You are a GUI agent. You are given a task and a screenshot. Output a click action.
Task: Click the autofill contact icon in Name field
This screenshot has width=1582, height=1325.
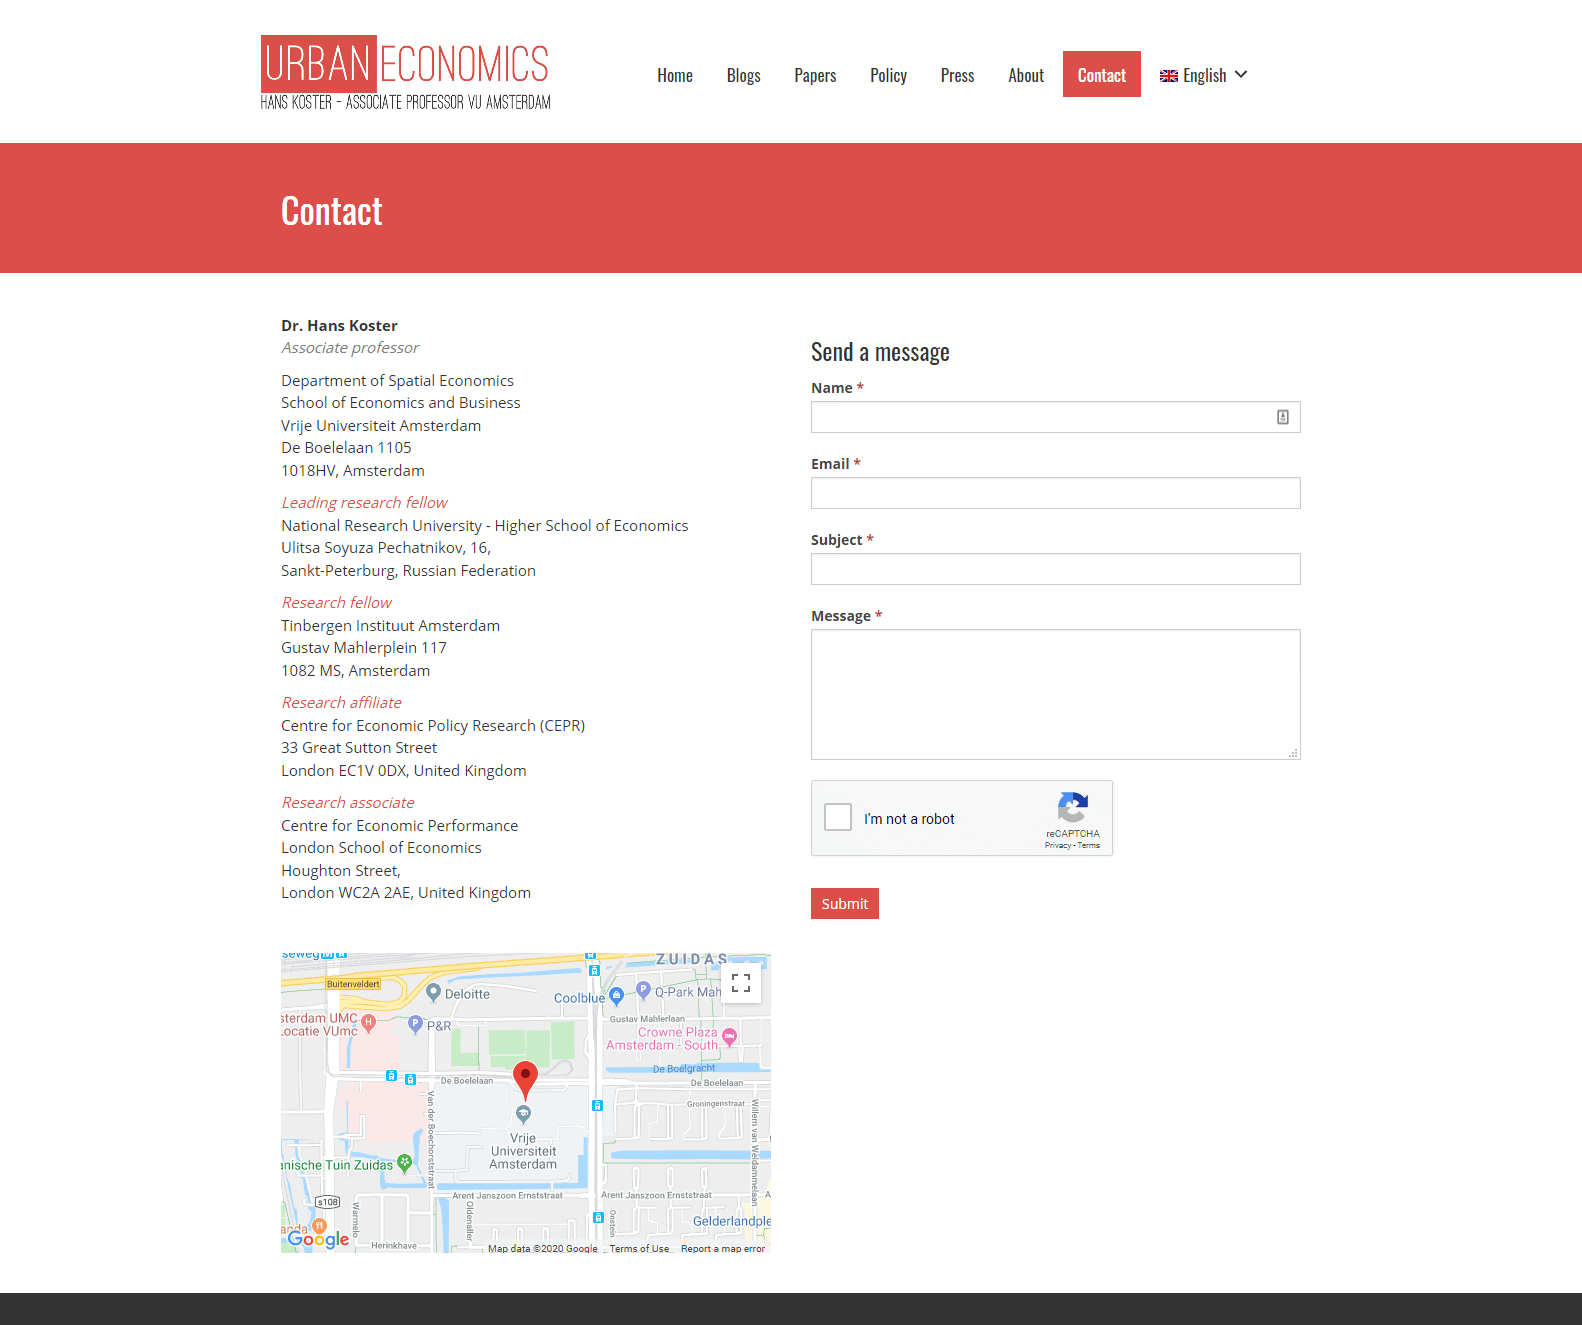[x=1282, y=417]
